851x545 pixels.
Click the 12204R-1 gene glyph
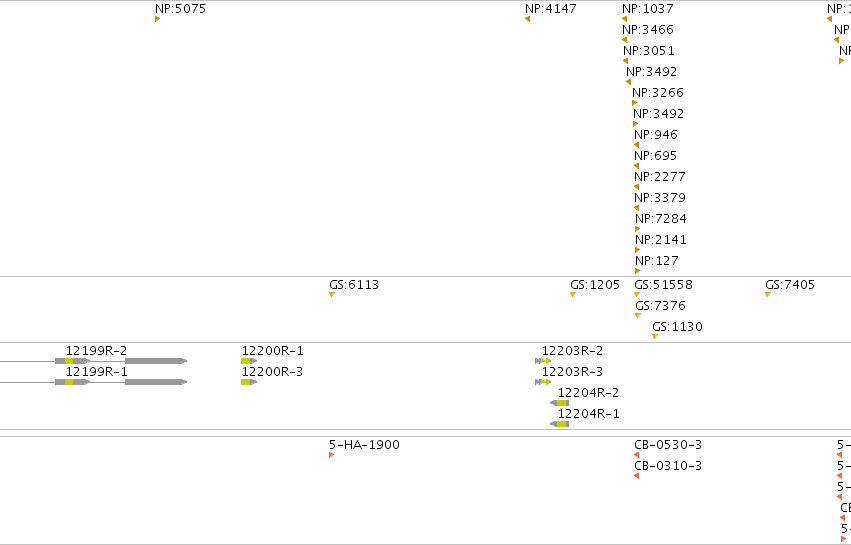(x=560, y=424)
